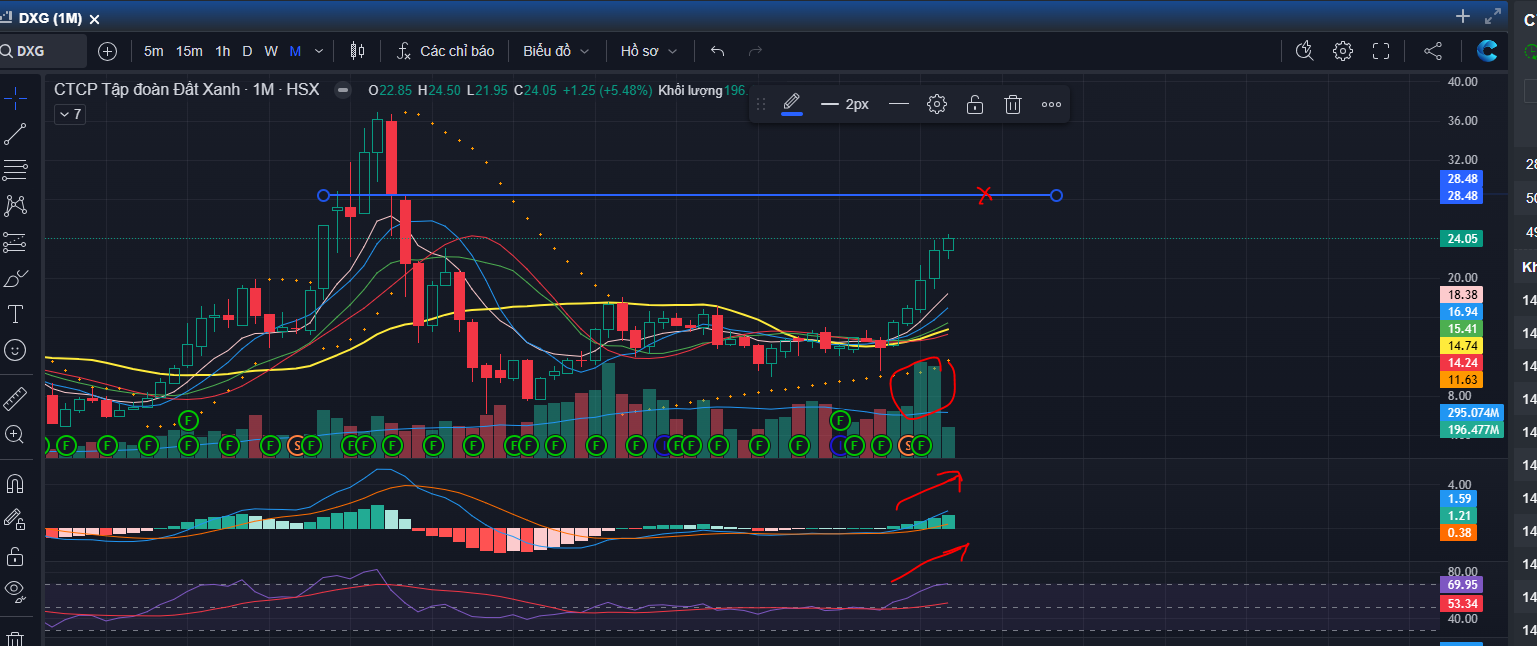Toggle stay in drawing mode
Image resolution: width=1537 pixels, height=646 pixels.
15,519
